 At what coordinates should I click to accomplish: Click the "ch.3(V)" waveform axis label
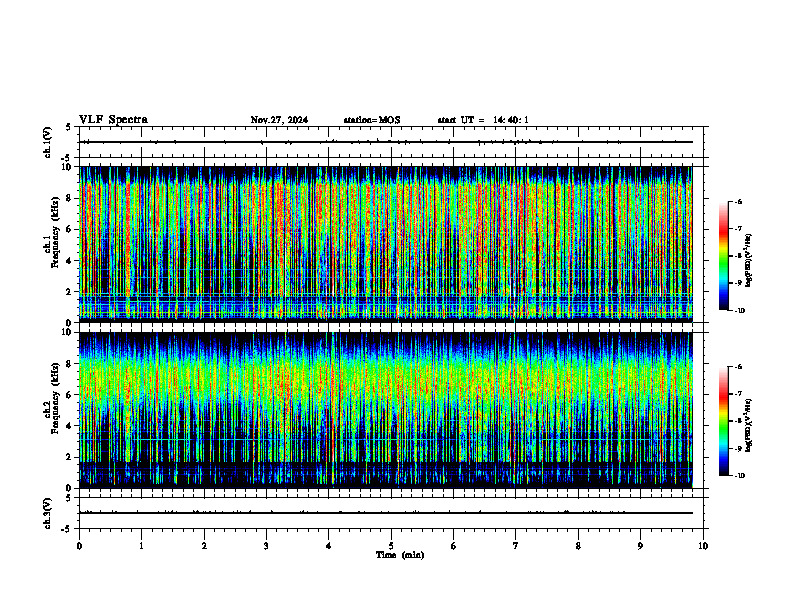(48, 513)
